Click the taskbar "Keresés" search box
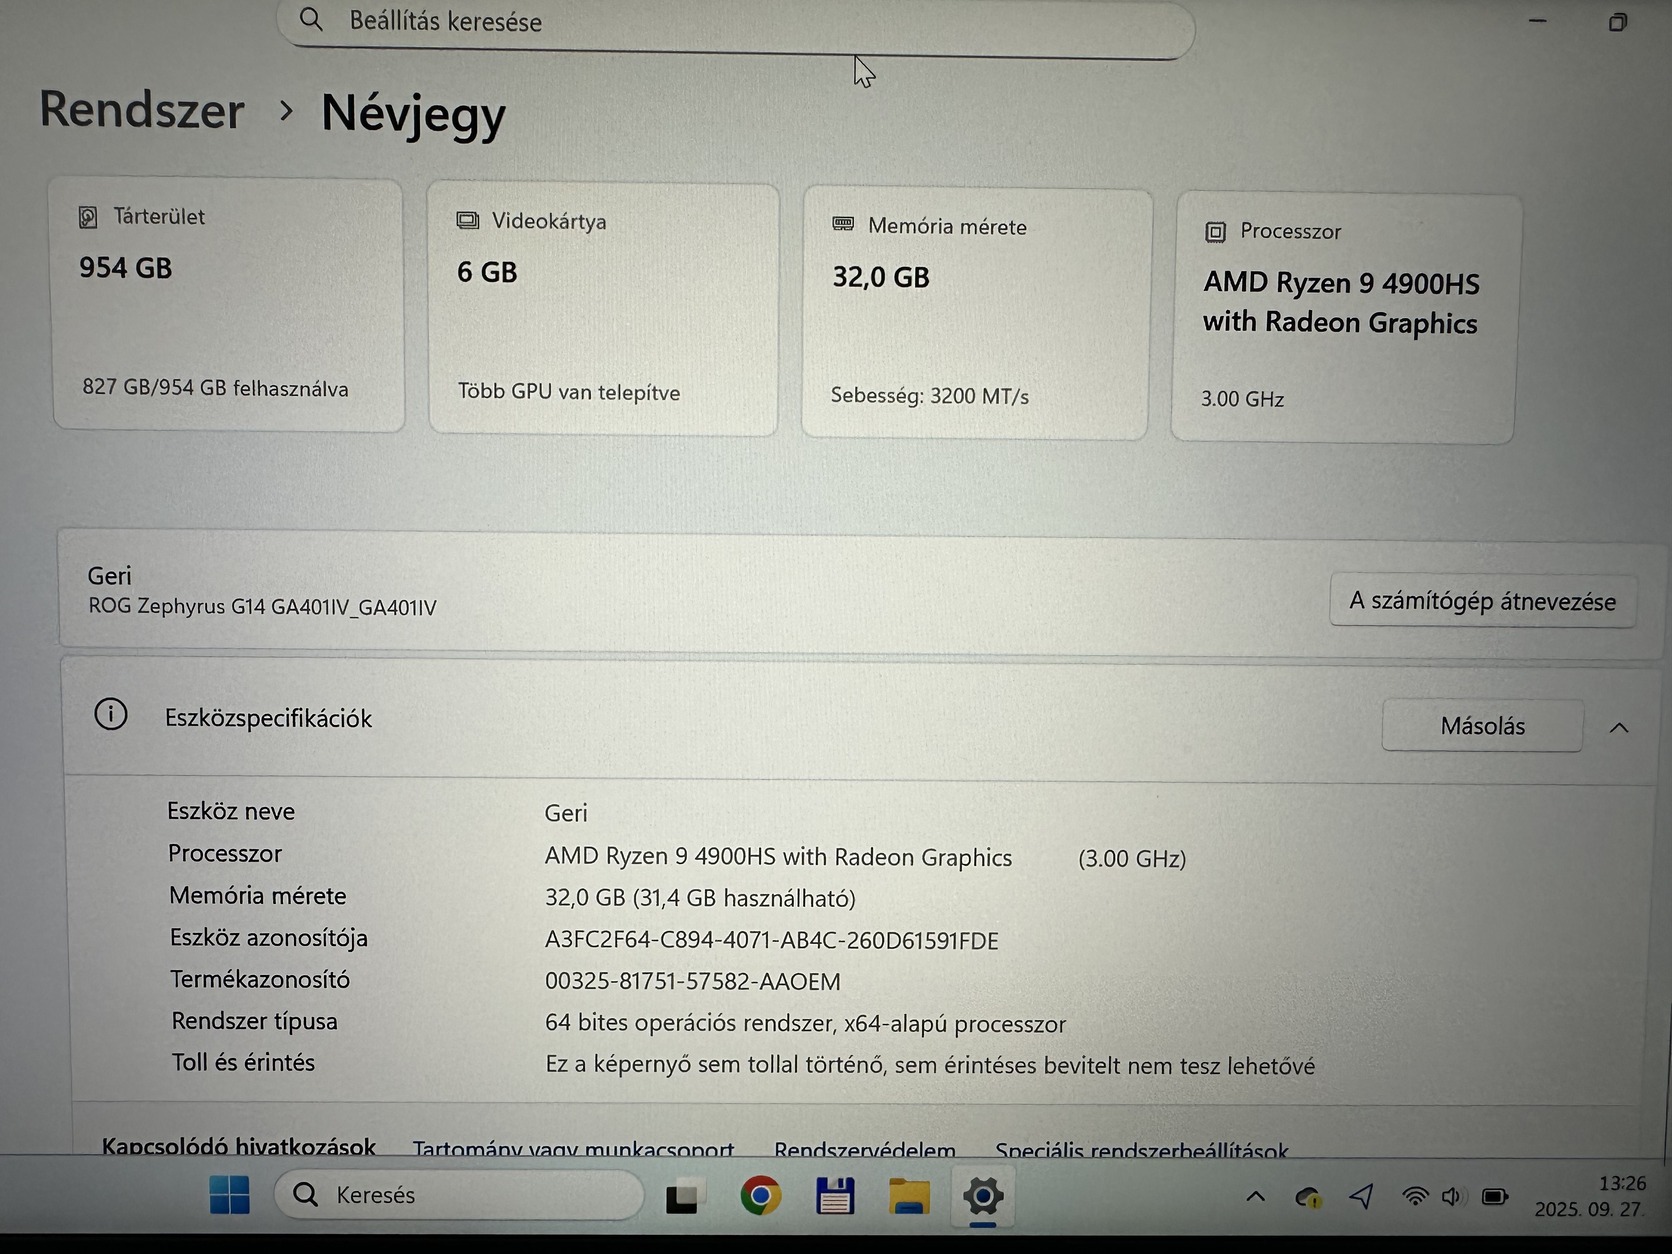This screenshot has height=1254, width=1672. (459, 1195)
